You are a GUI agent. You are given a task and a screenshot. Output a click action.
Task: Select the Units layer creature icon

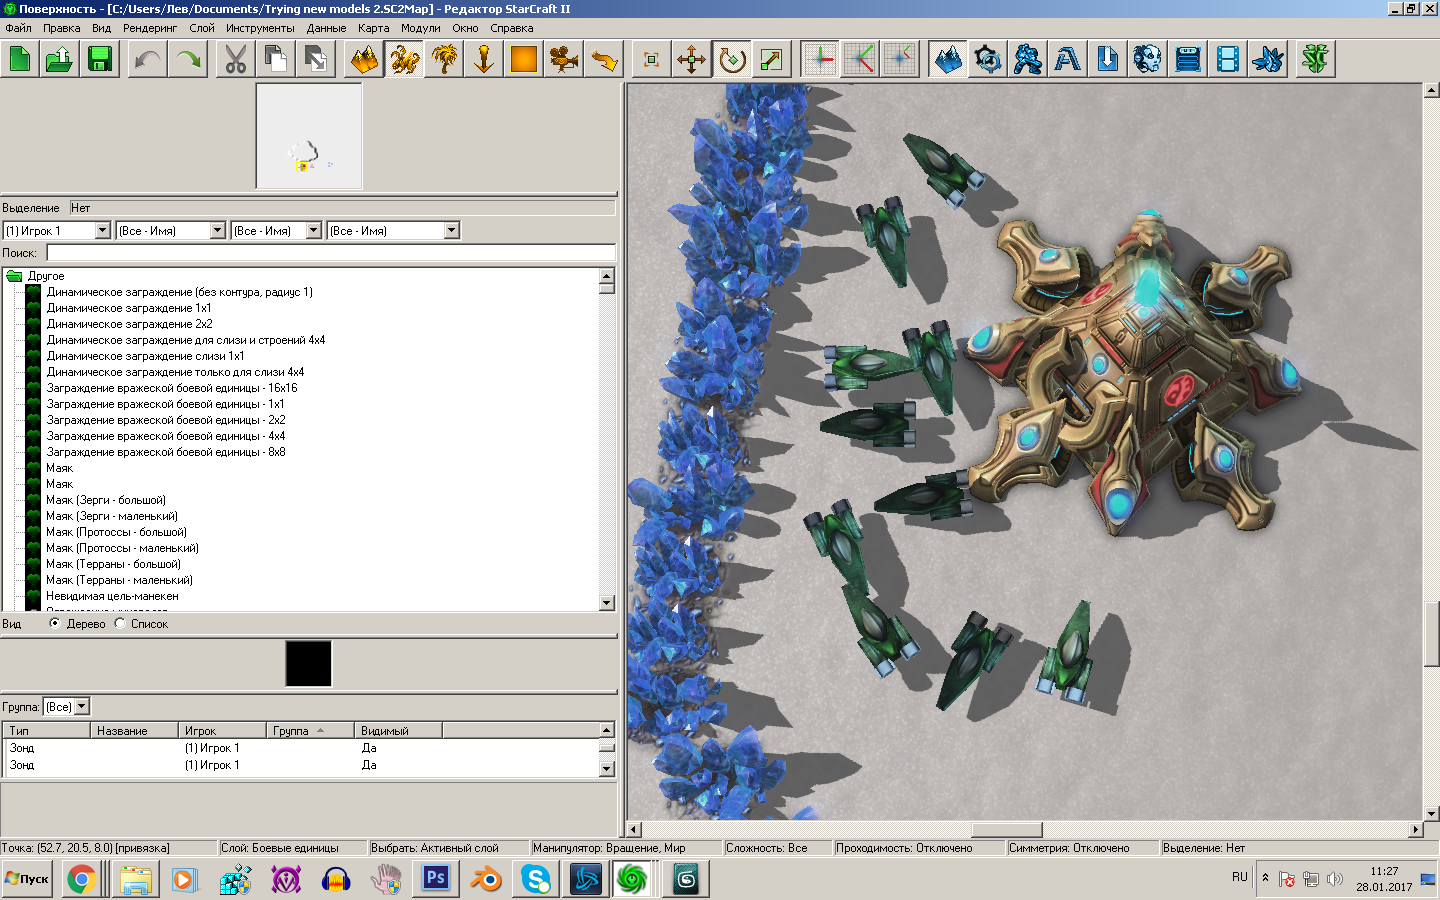click(x=404, y=59)
